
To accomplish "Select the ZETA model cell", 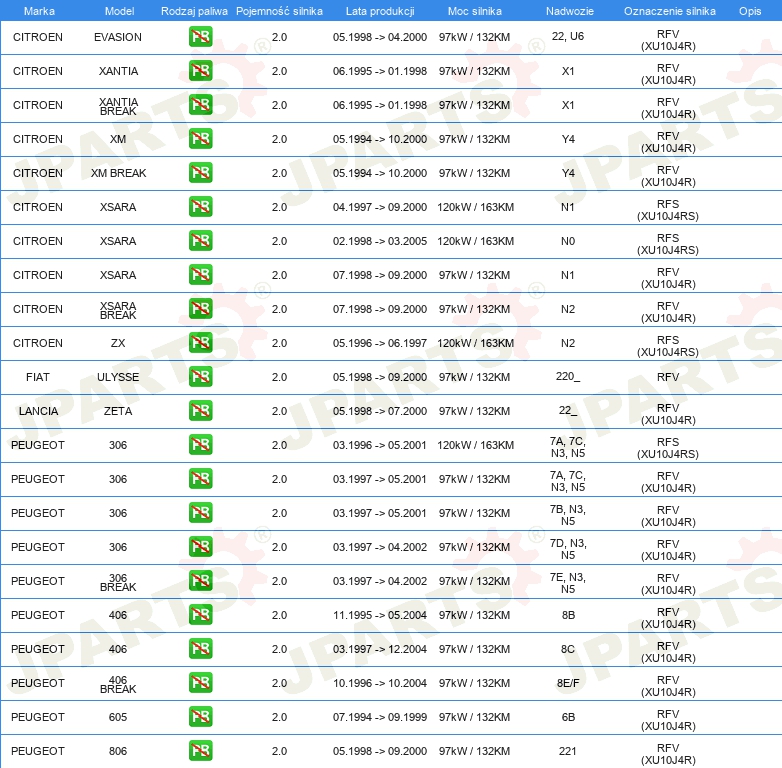I will point(118,411).
